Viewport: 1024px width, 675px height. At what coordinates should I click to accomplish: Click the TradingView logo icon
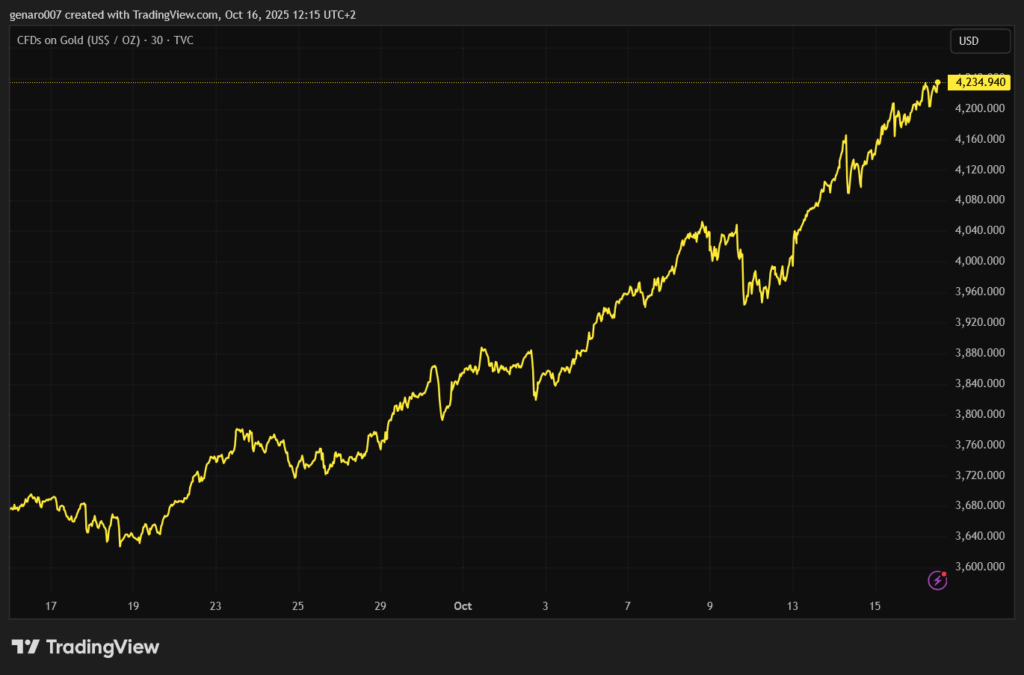click(25, 647)
